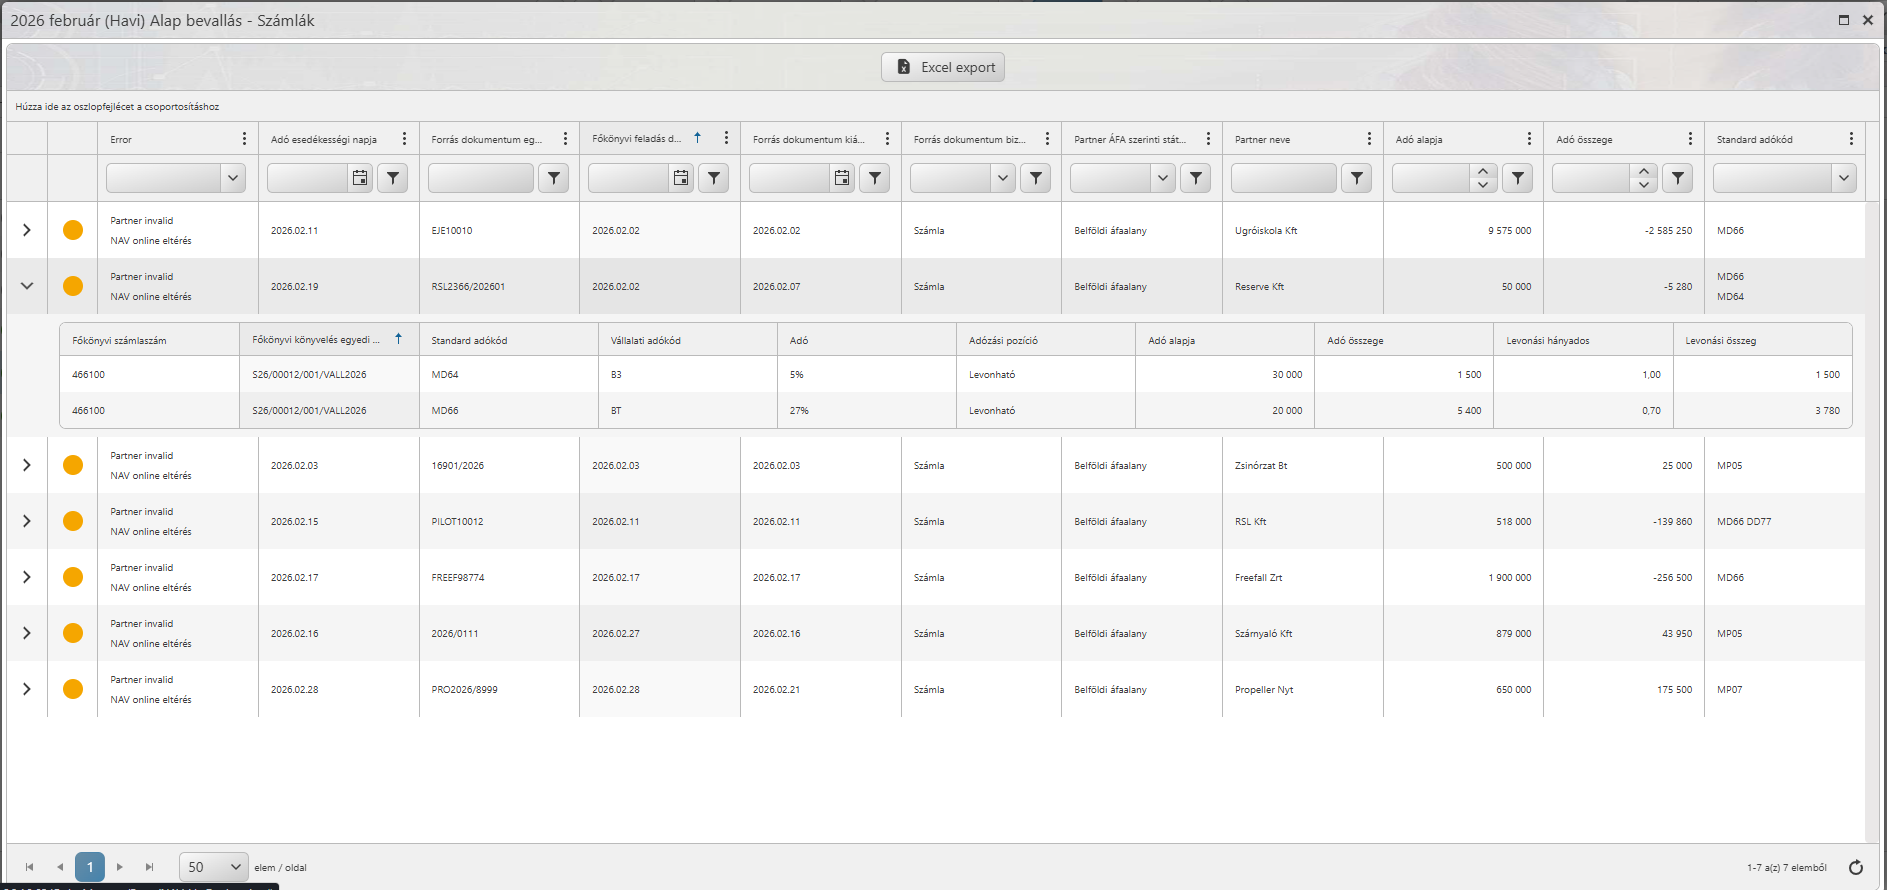Open the Adó összege filter operator
The width and height of the screenshot is (1887, 890).
tap(1678, 178)
